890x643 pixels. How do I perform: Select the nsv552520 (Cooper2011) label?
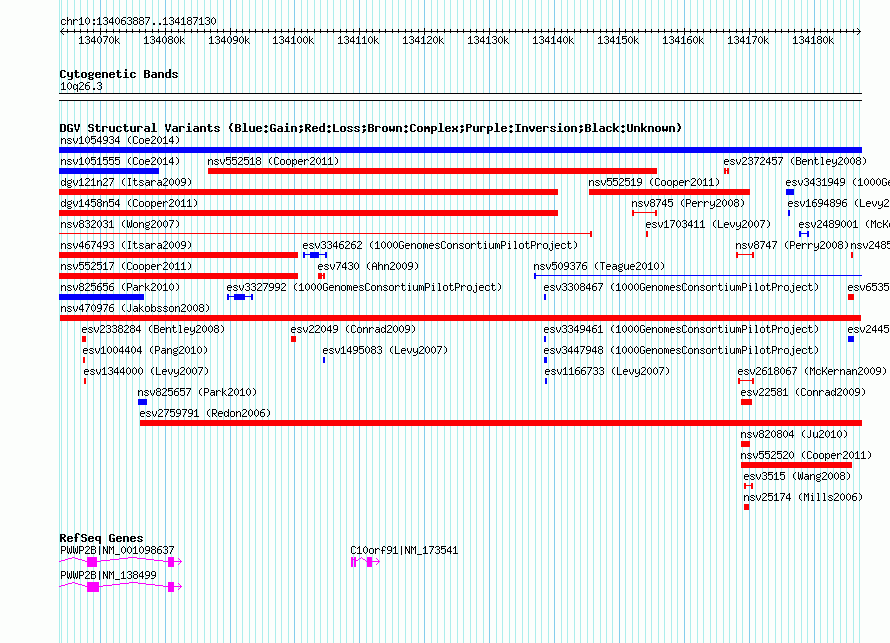pyautogui.click(x=806, y=455)
